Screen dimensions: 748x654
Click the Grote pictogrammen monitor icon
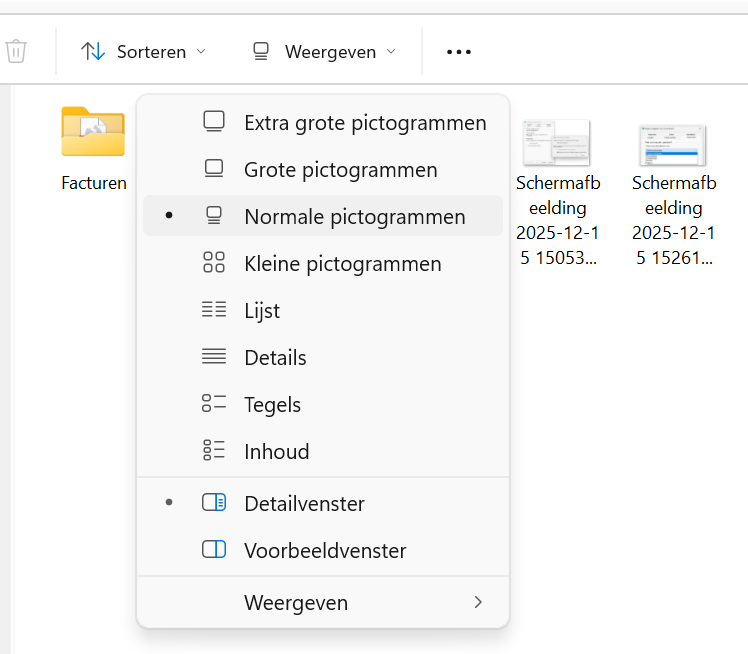click(x=214, y=169)
